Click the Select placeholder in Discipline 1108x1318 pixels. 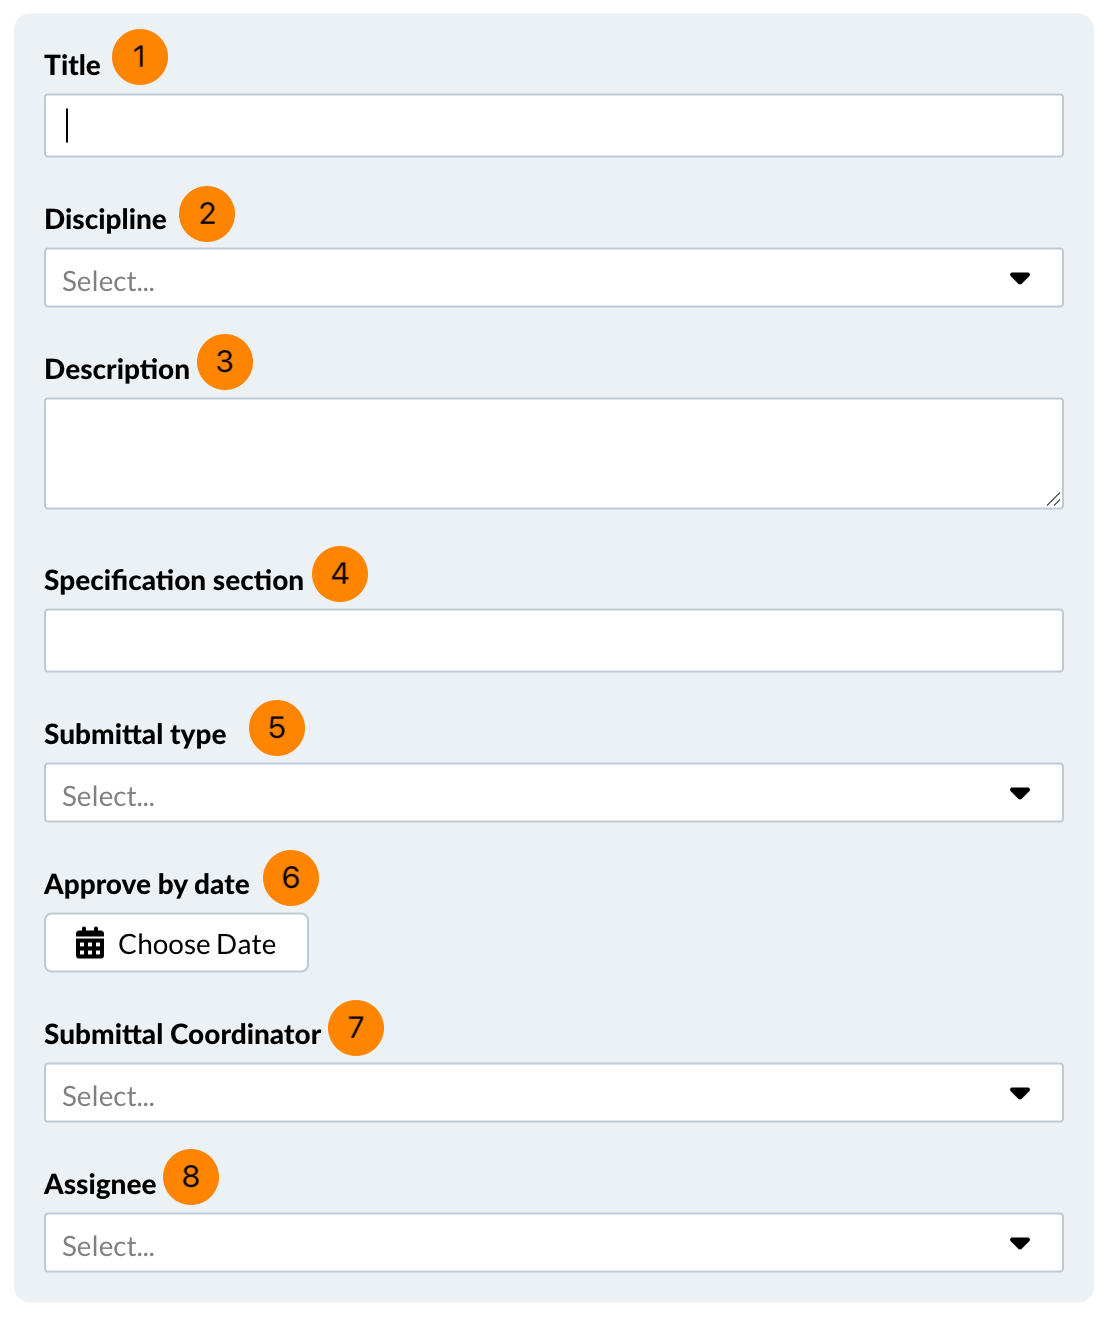tap(108, 281)
